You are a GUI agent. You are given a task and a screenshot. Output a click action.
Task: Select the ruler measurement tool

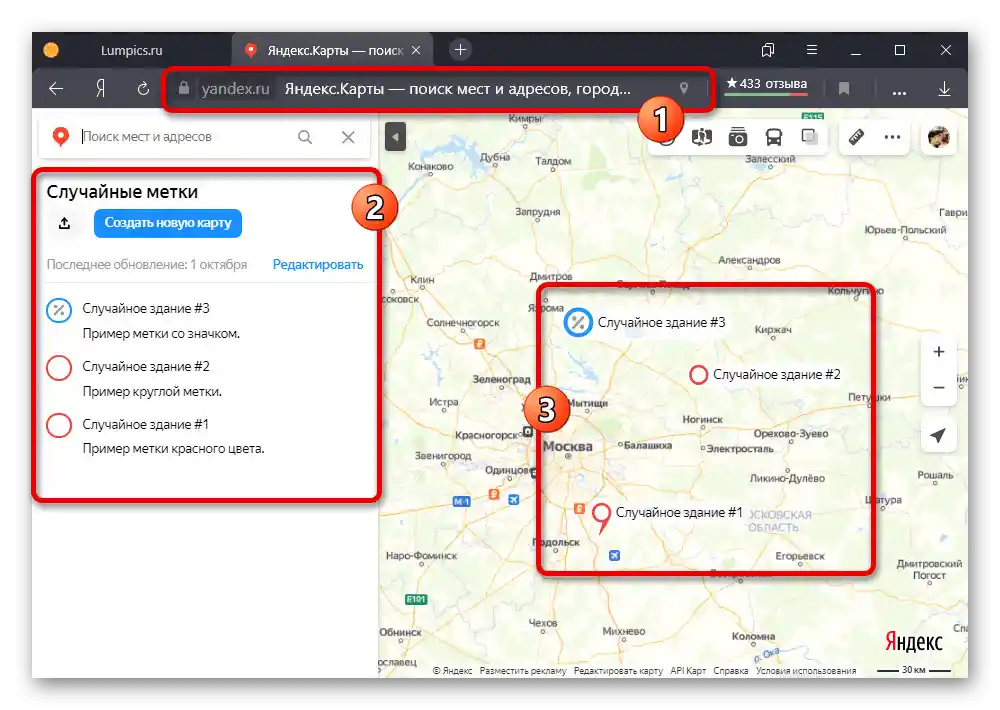pyautogui.click(x=856, y=137)
